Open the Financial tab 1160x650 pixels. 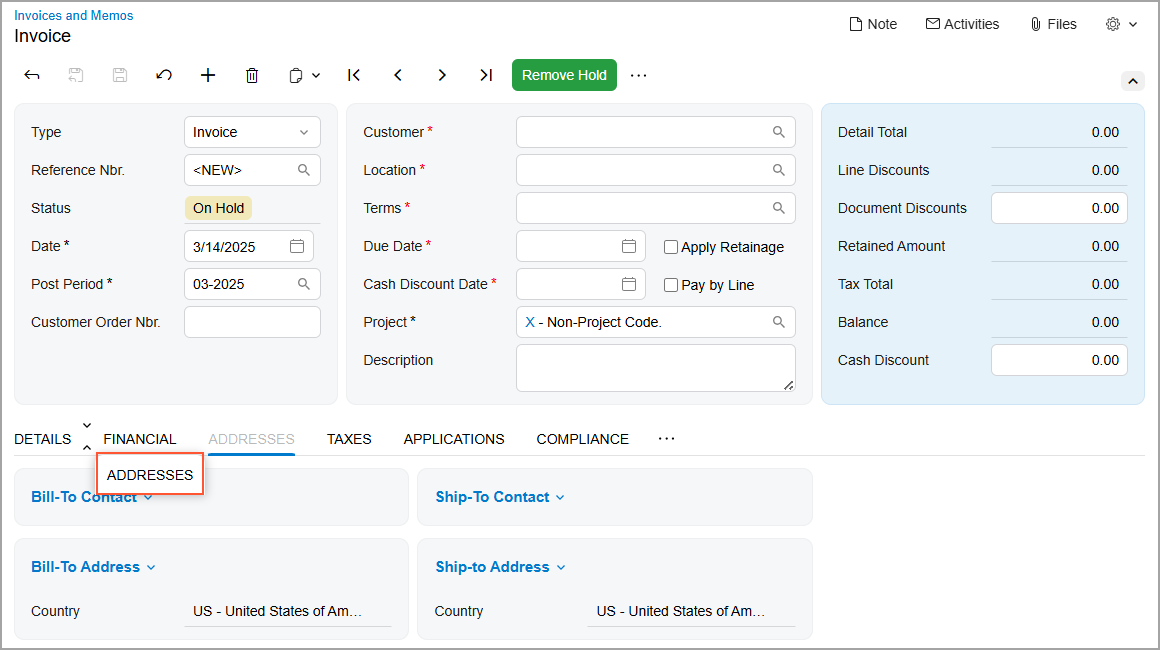[x=140, y=439]
